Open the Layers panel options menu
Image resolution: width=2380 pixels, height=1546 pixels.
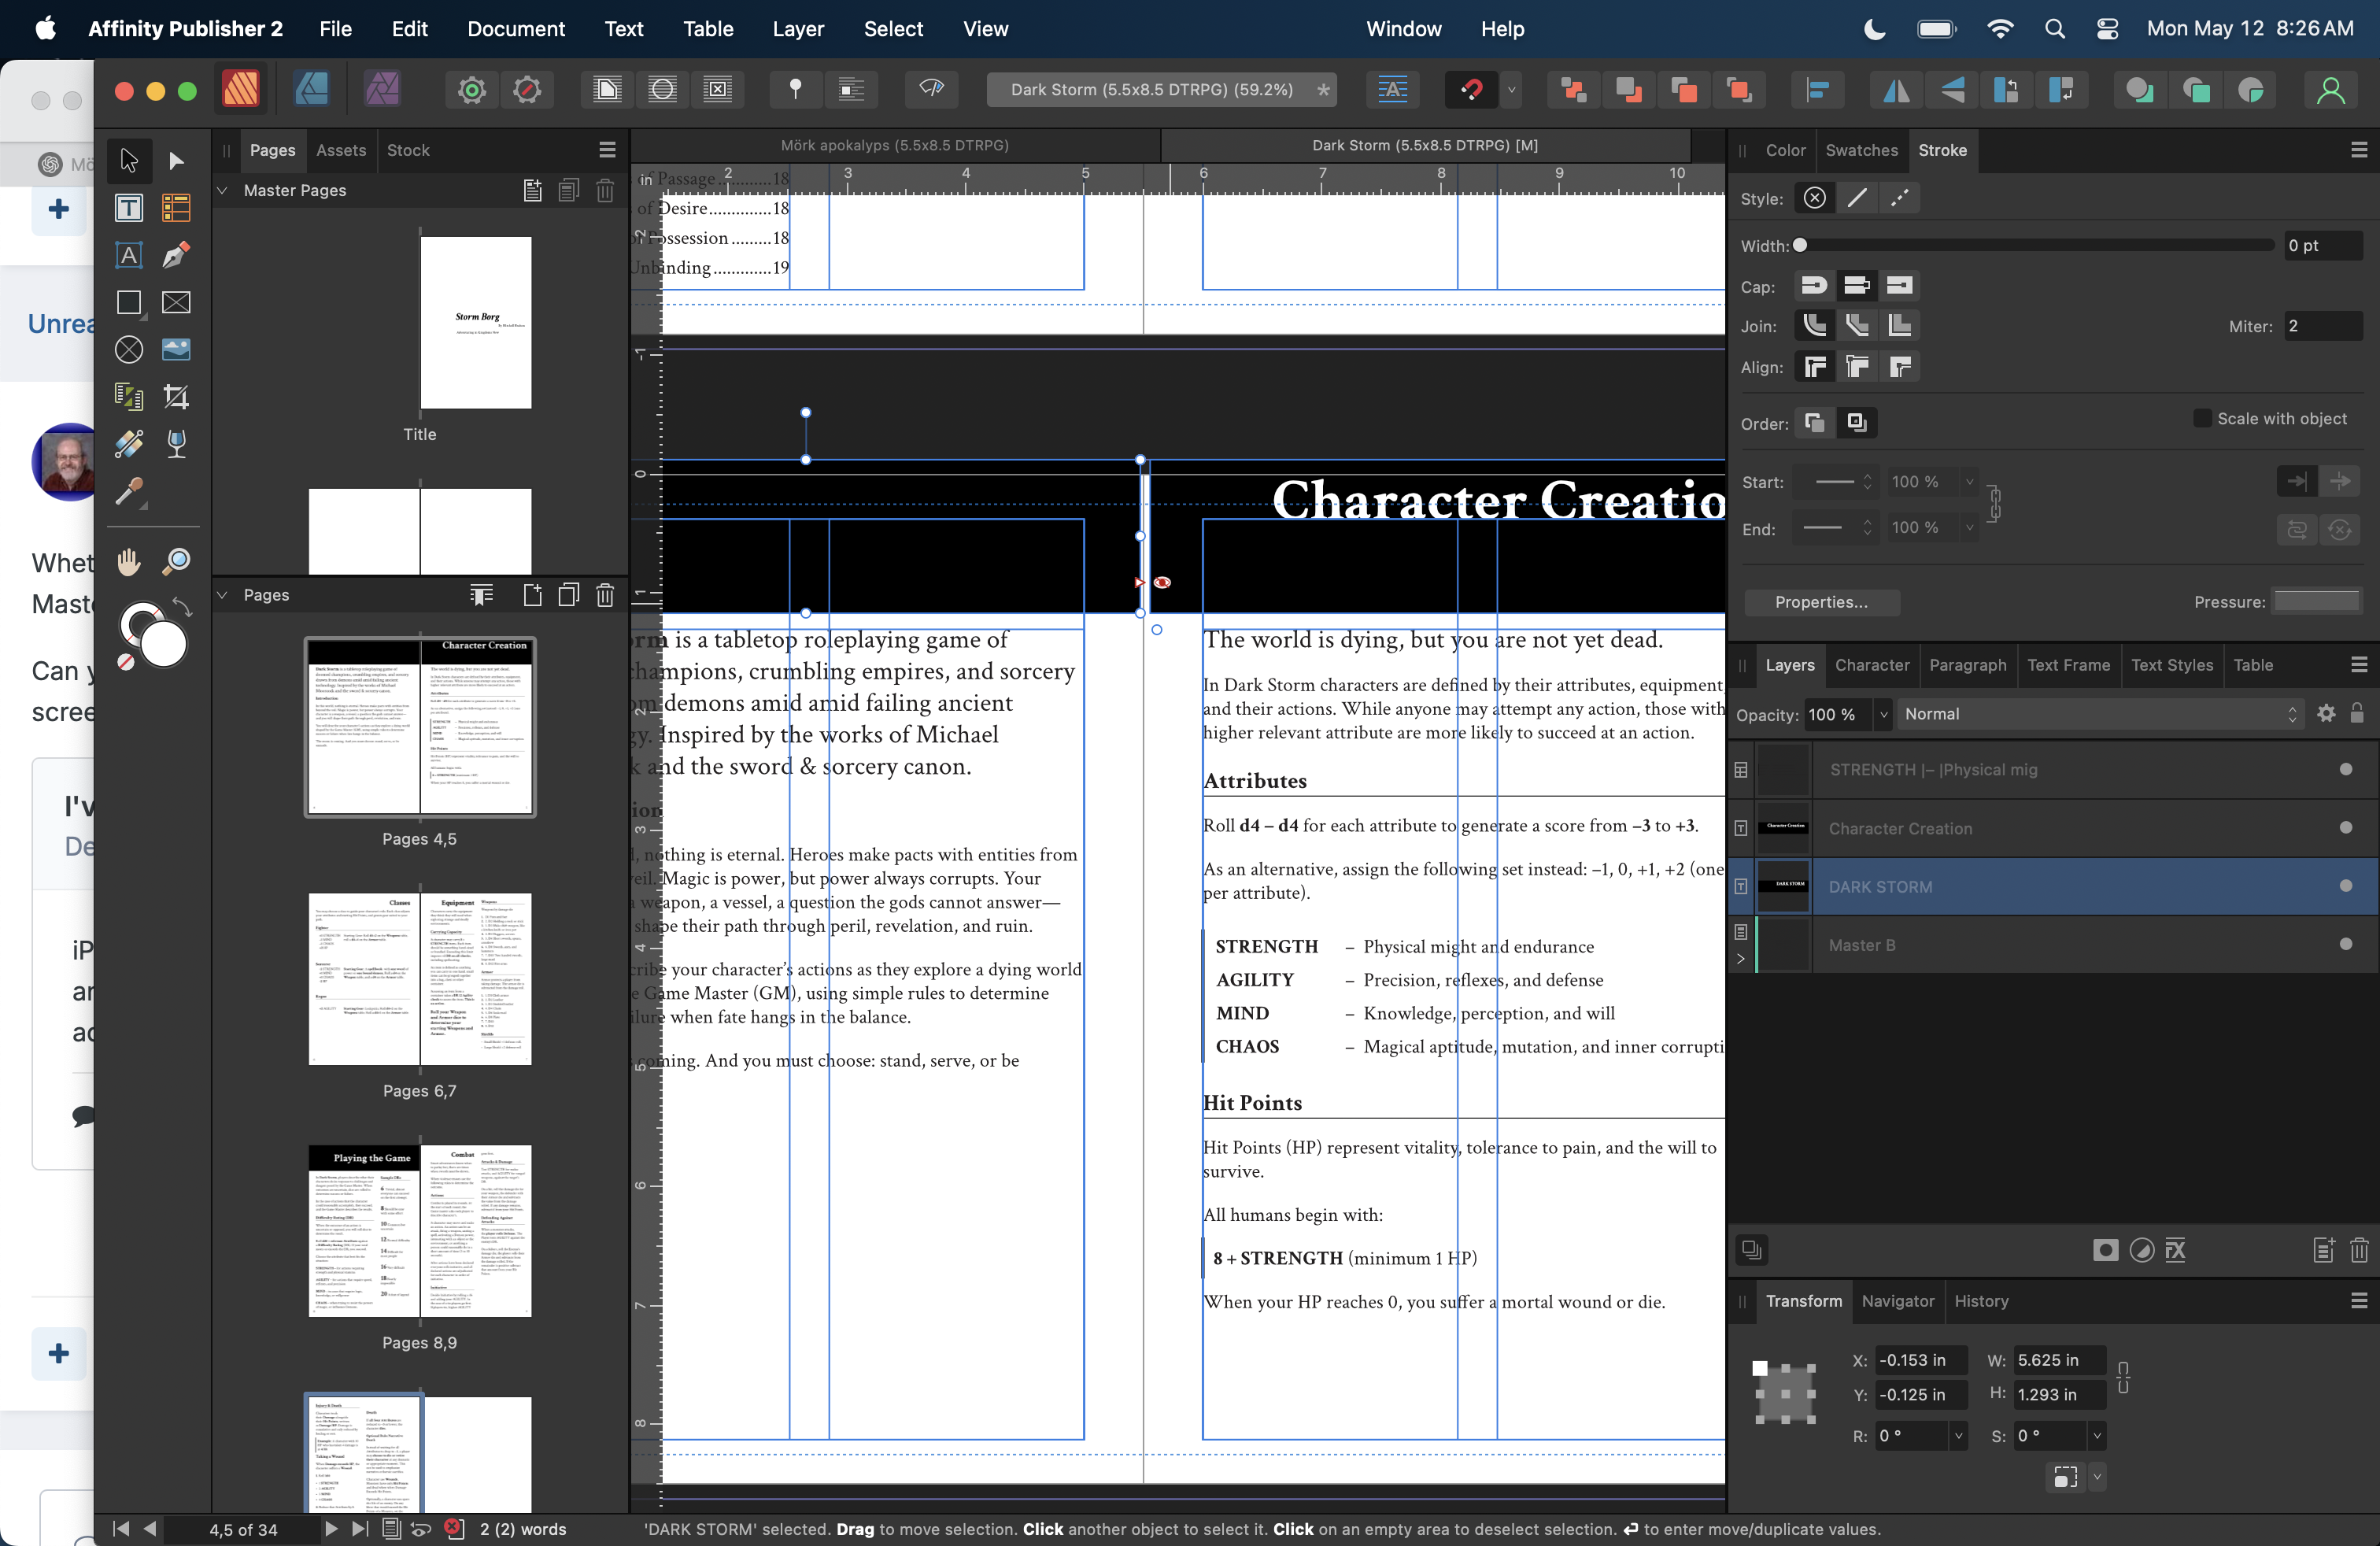click(x=2358, y=665)
